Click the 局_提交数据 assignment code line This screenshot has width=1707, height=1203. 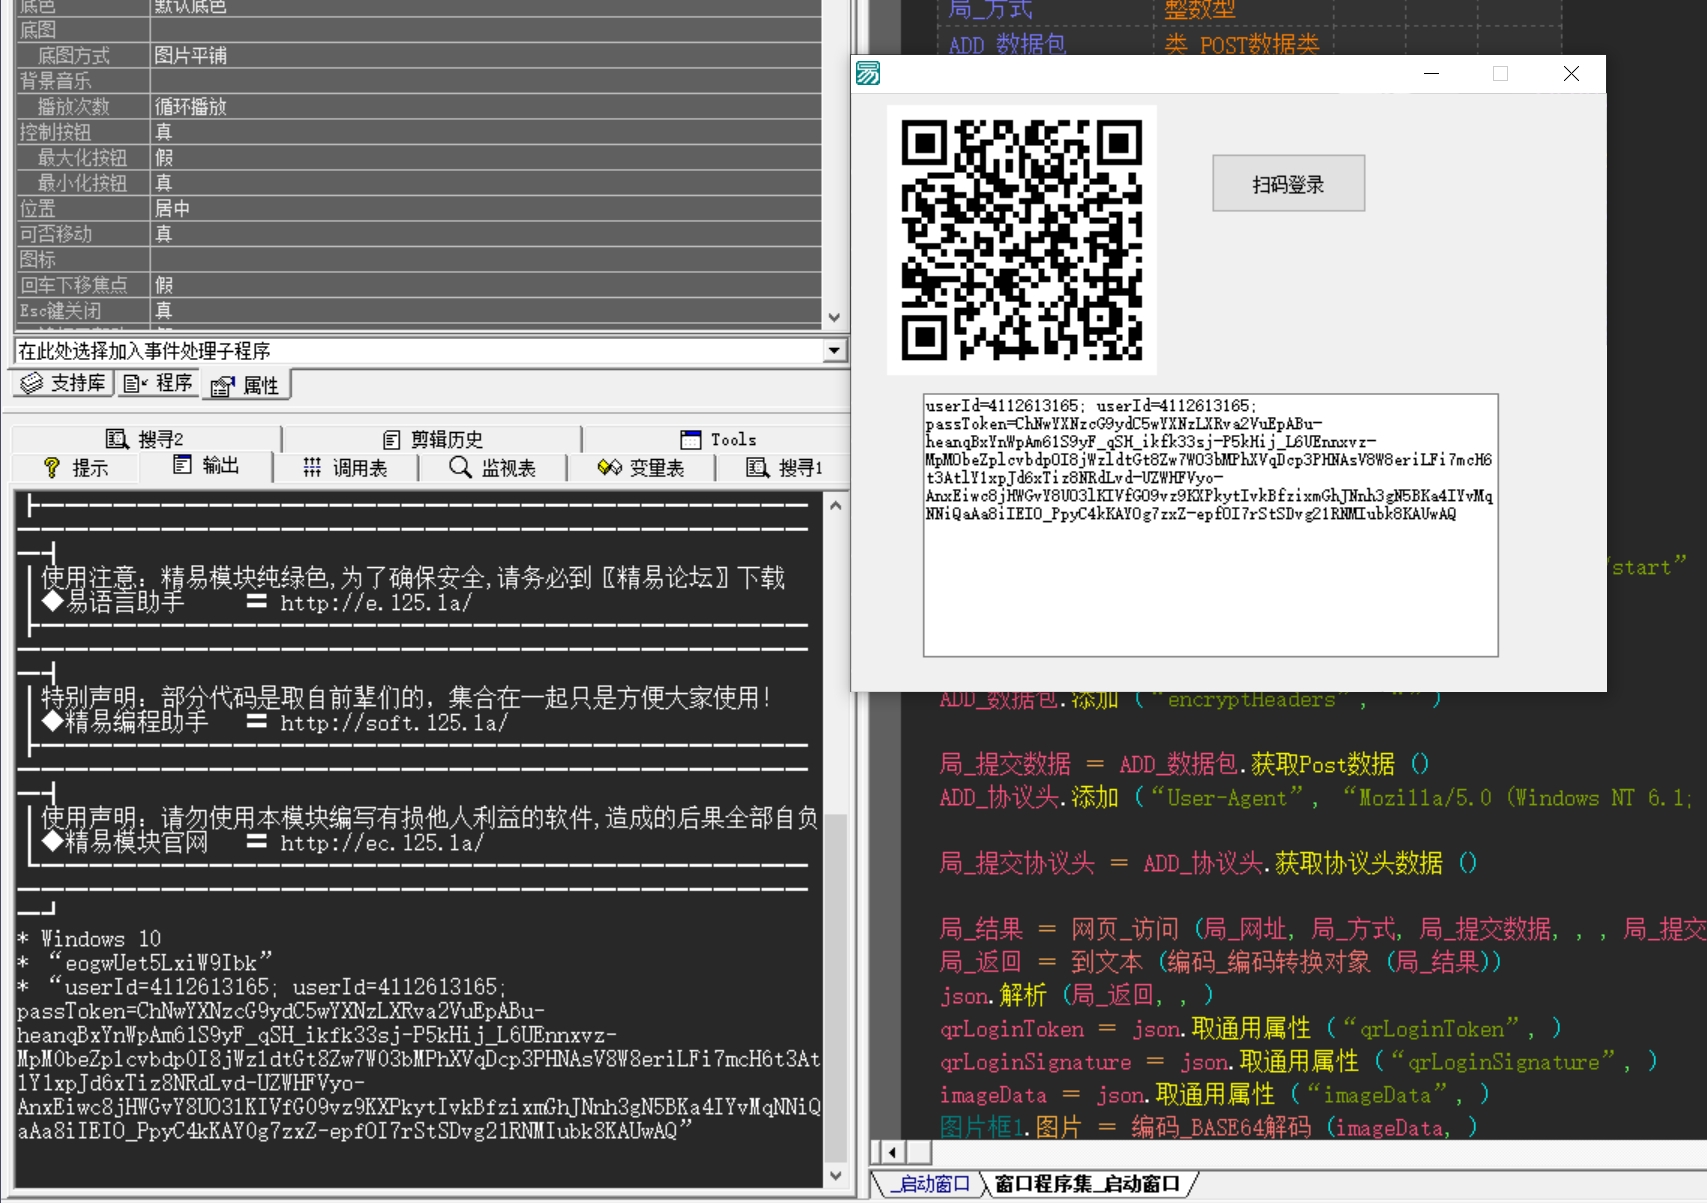(1185, 764)
